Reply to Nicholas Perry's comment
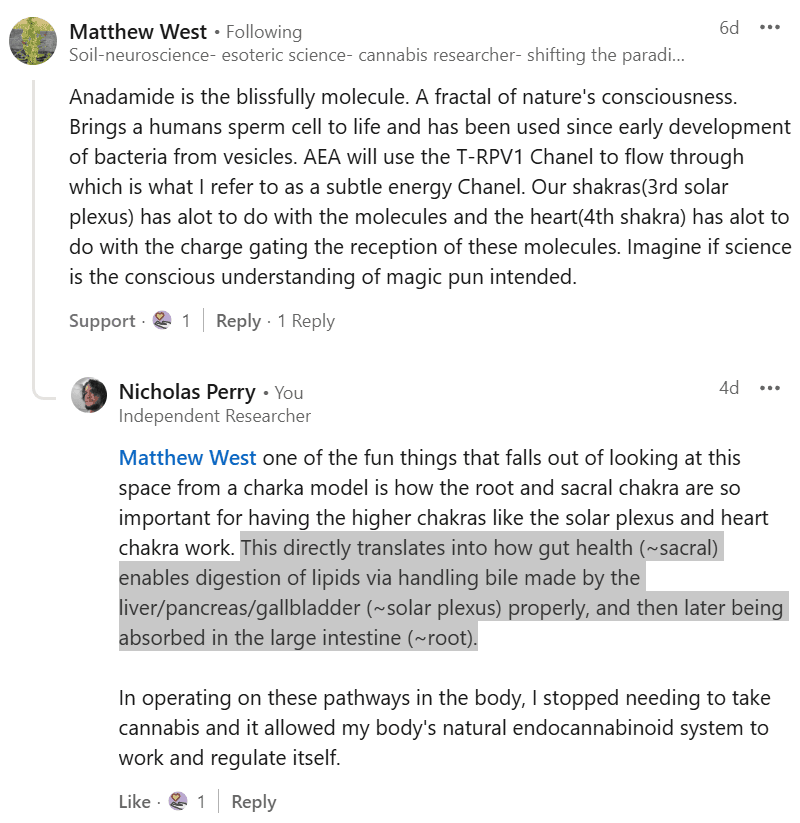Viewport: 800px width, 823px height. coord(253,802)
